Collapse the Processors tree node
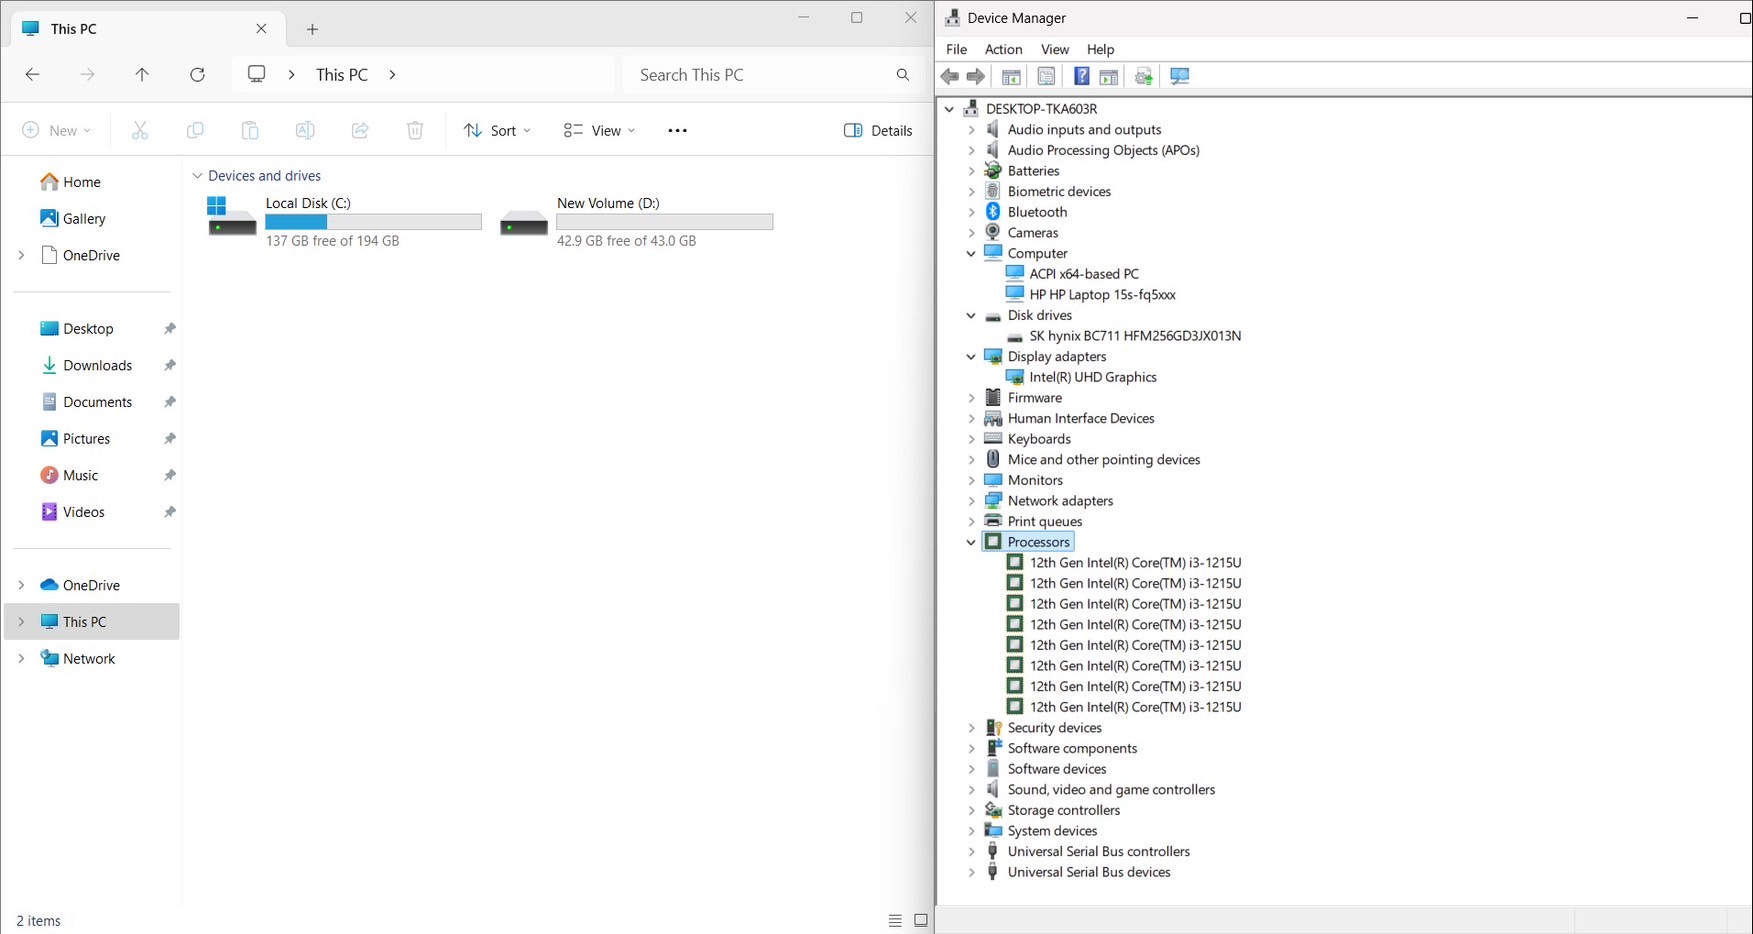The image size is (1753, 934). pos(971,542)
